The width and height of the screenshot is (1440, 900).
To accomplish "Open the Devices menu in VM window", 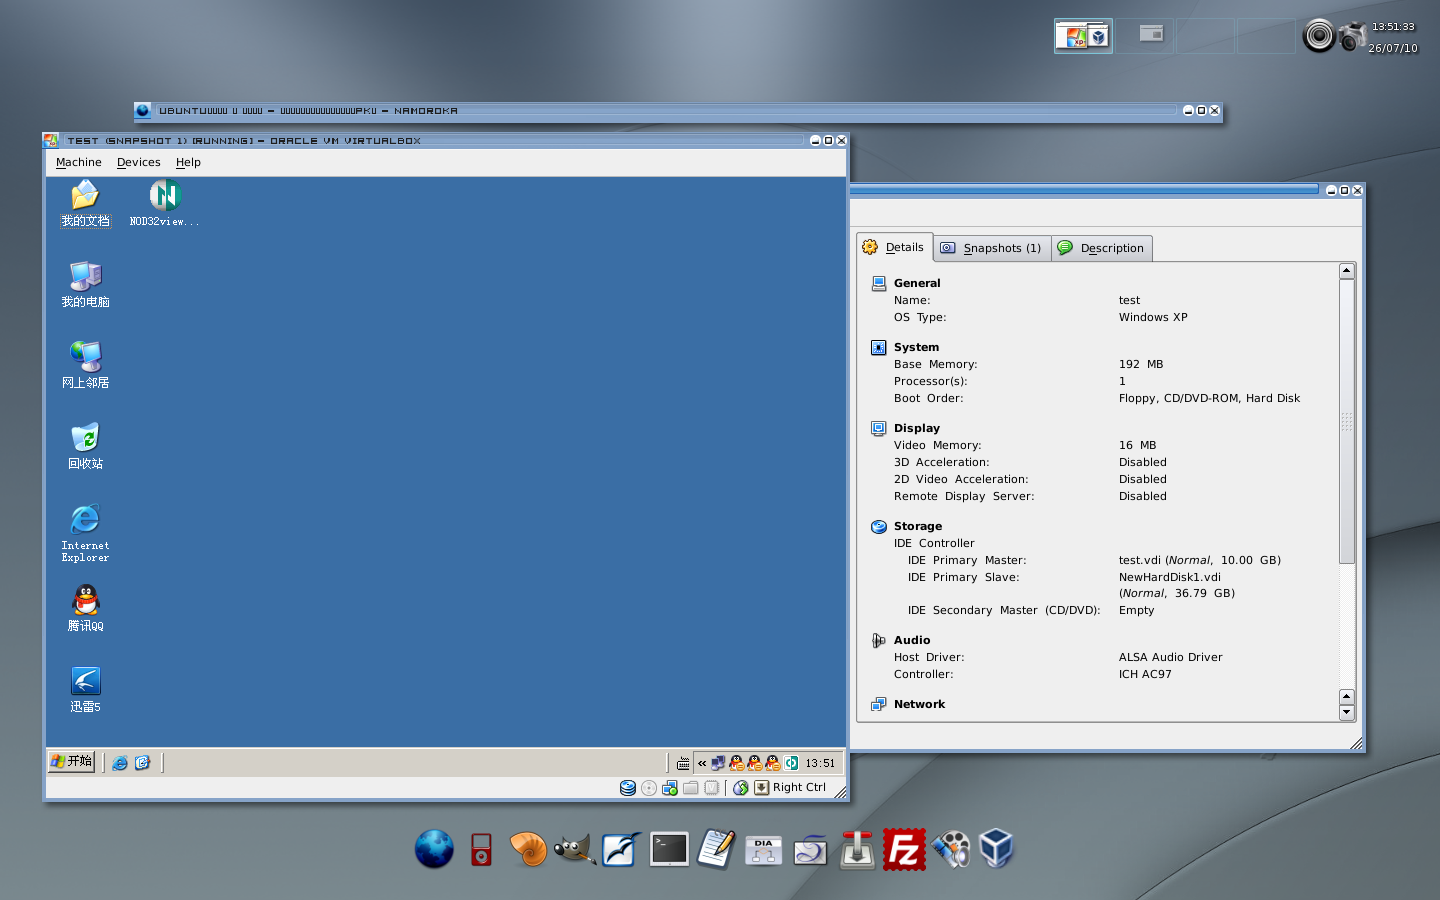I will pos(138,162).
